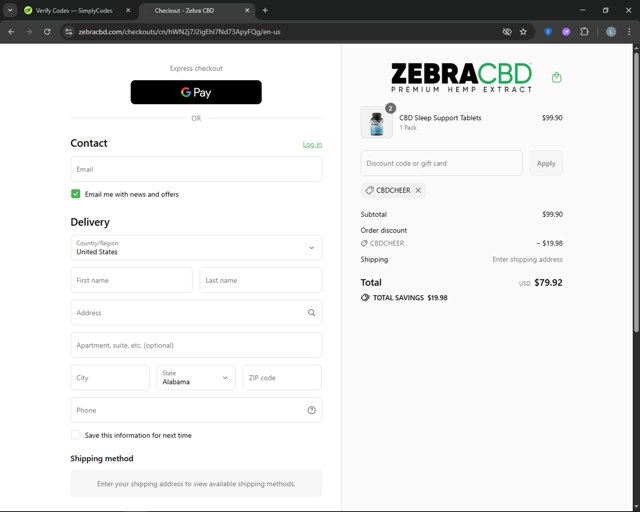
Task: Open the purple round extension icon
Action: (566, 32)
